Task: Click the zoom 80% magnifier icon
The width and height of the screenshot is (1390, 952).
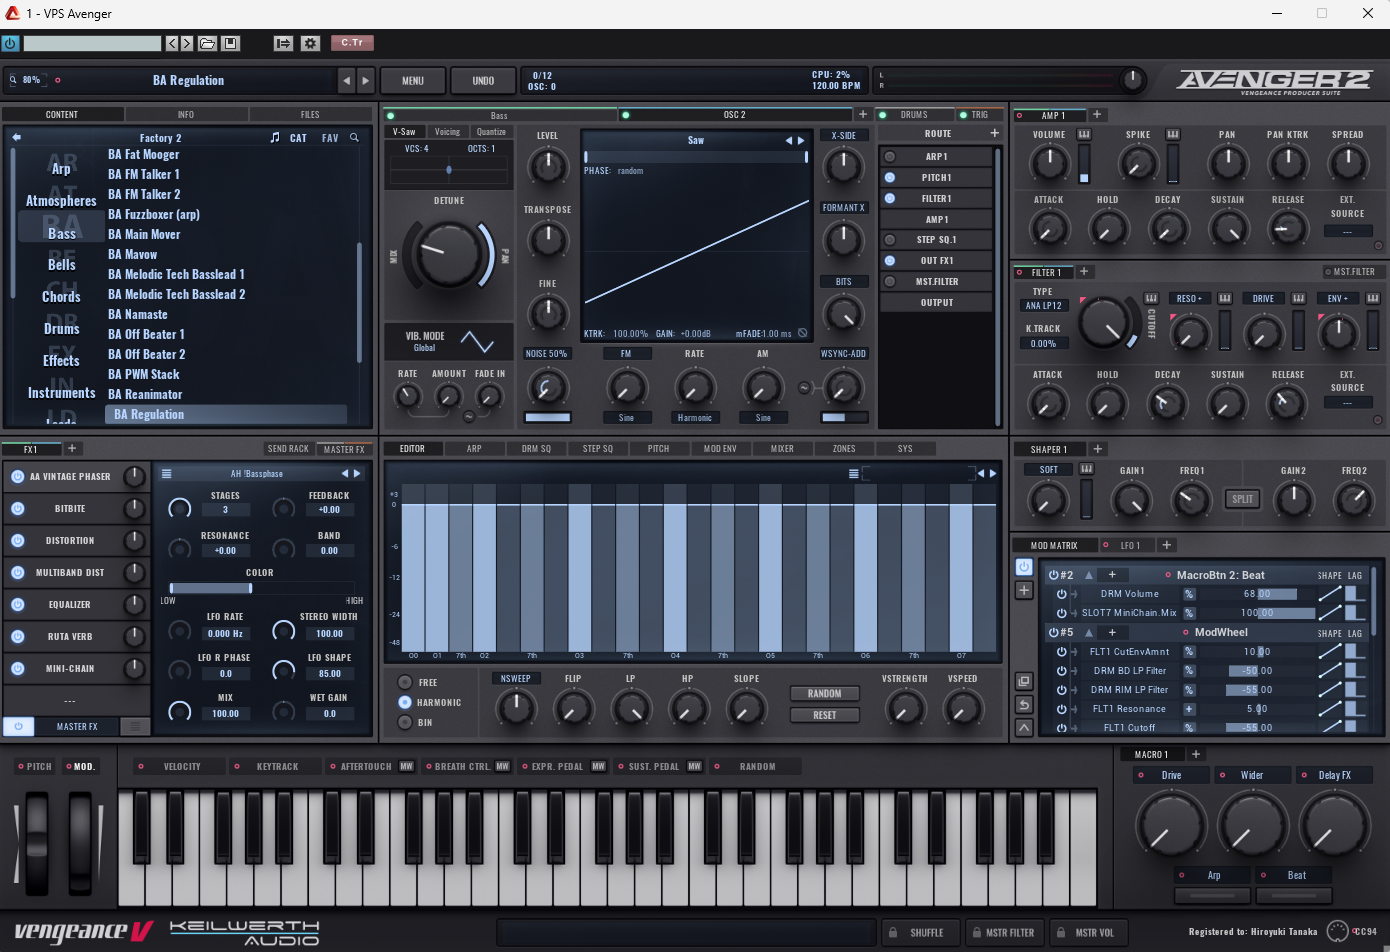Action: pos(13,80)
